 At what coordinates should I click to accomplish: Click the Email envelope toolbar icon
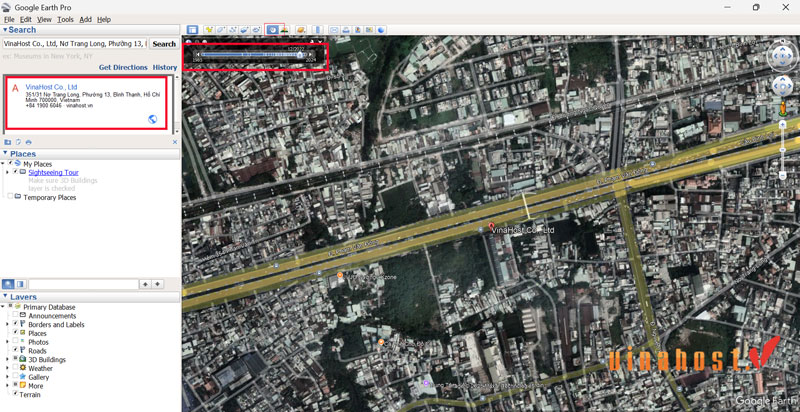[334, 30]
